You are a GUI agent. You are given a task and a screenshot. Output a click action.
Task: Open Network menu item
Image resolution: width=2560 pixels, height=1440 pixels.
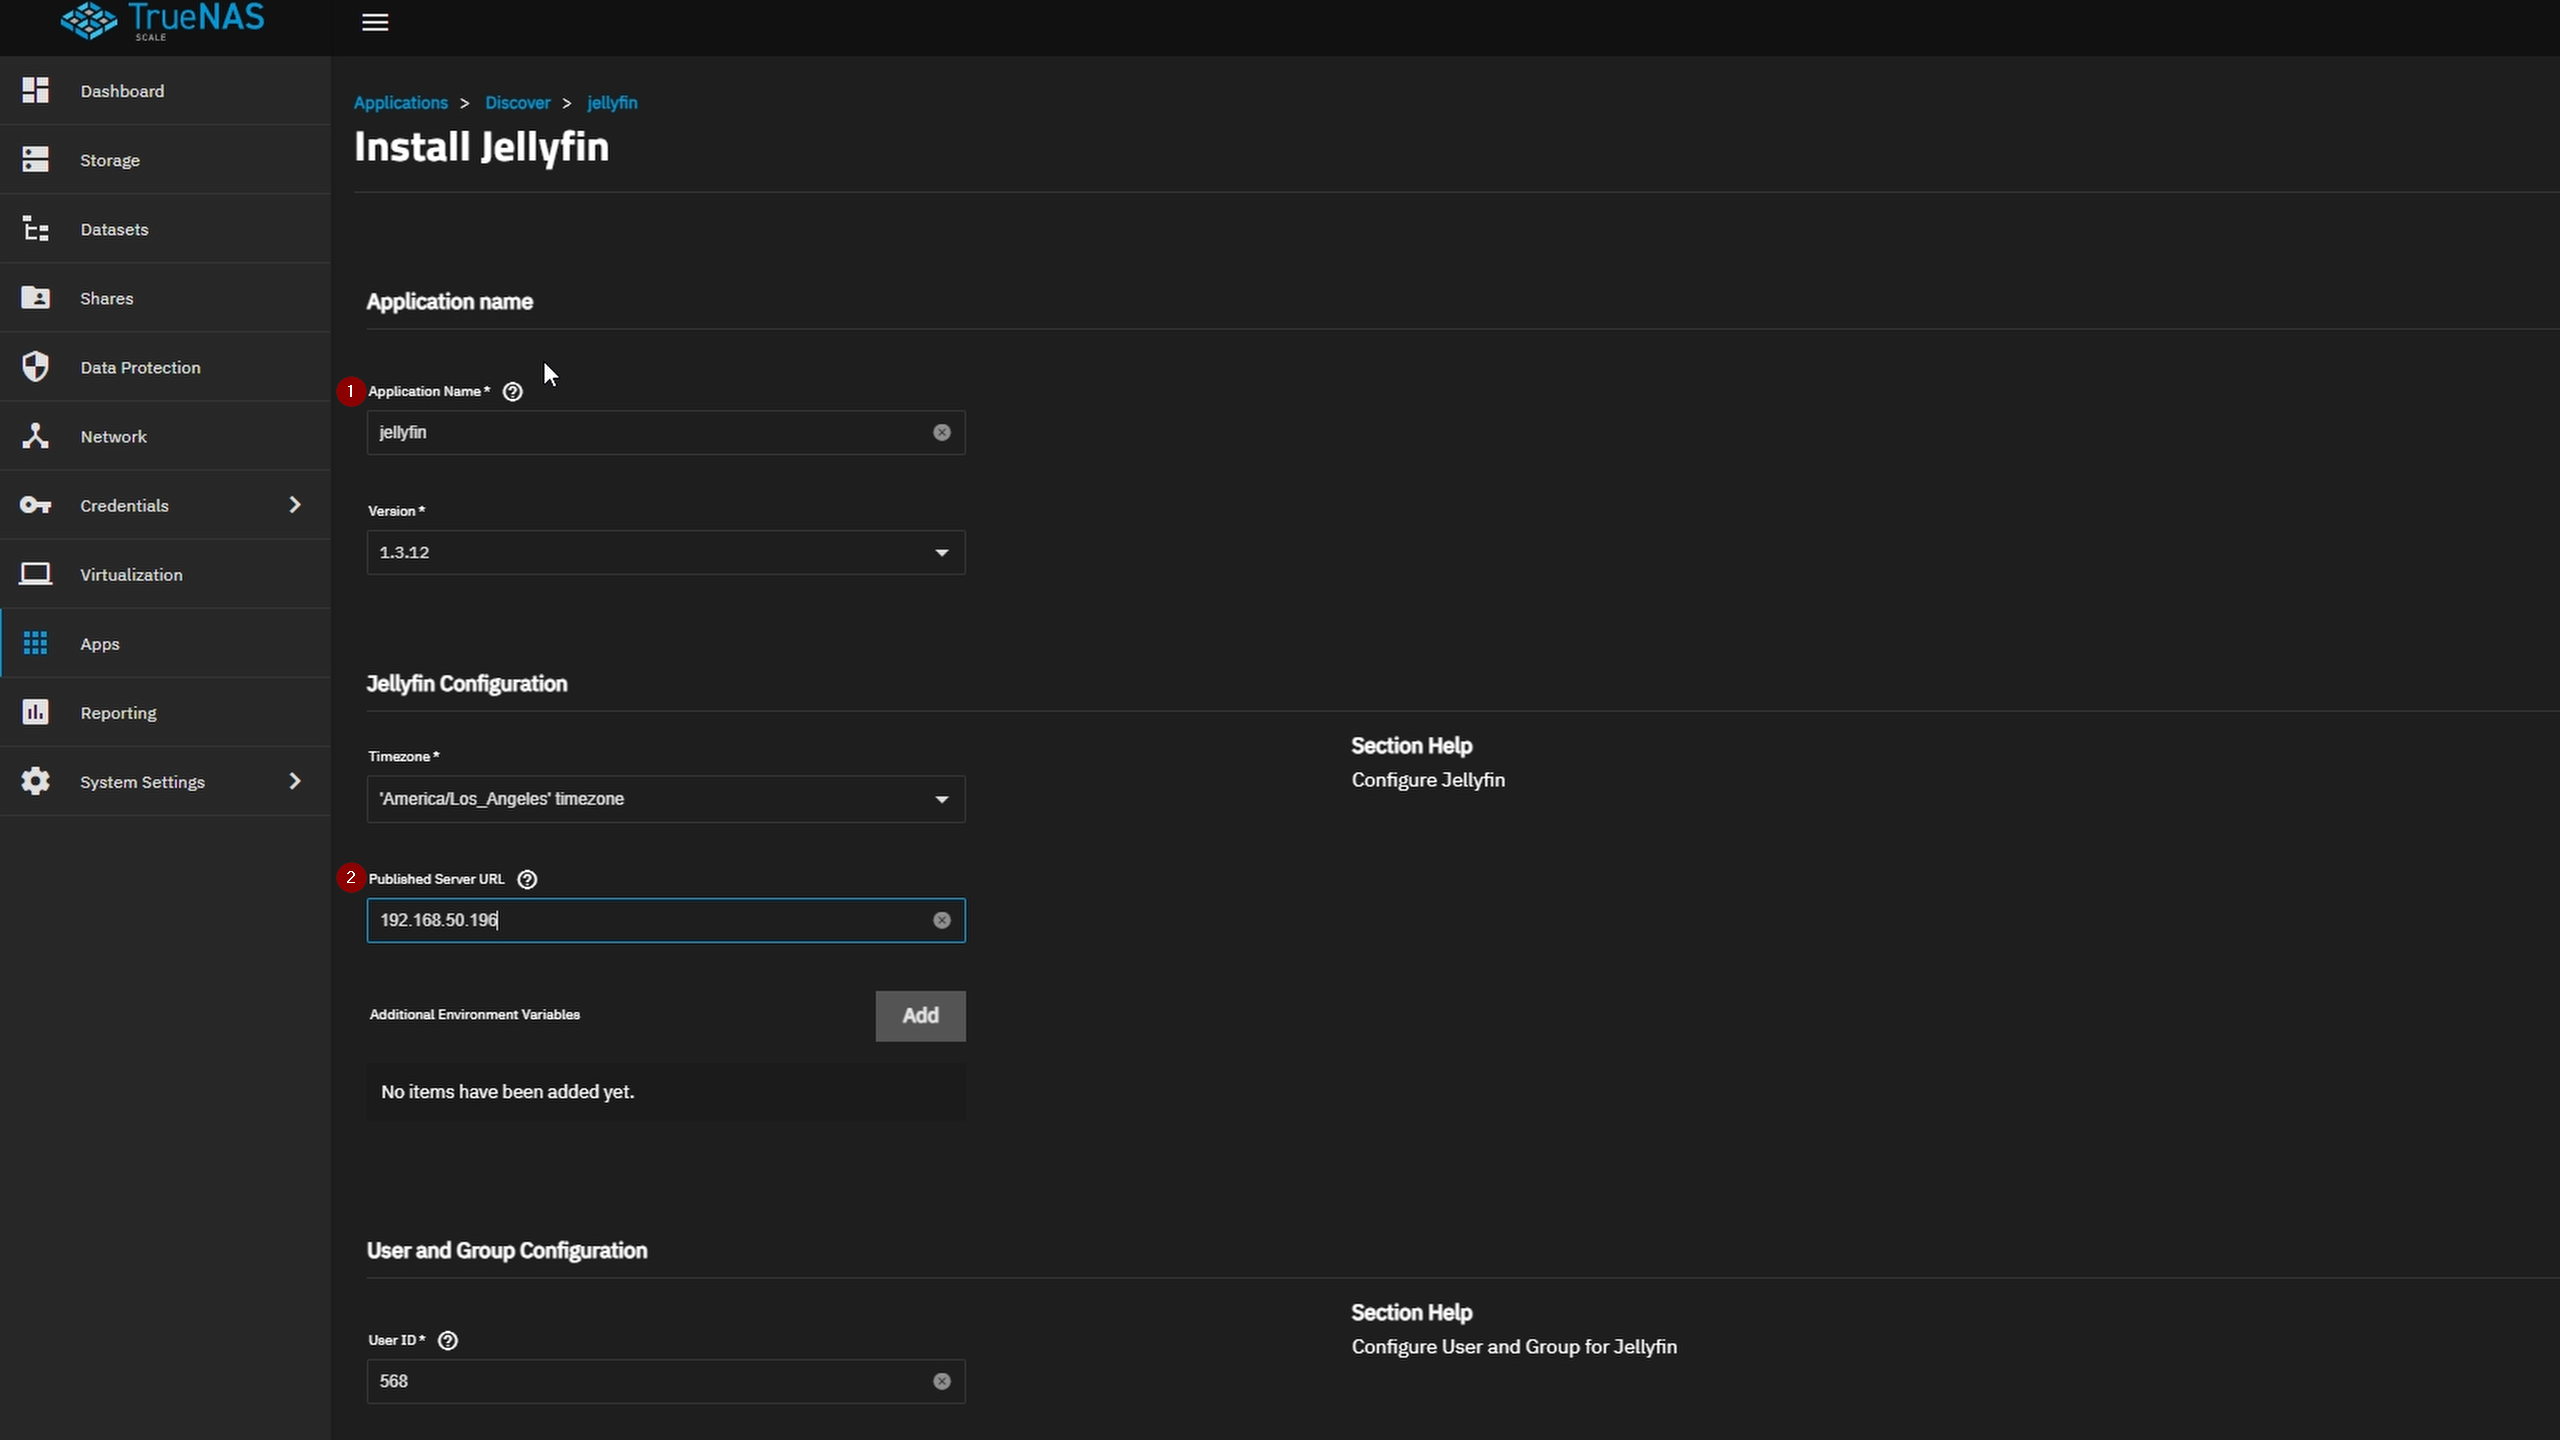point(166,436)
